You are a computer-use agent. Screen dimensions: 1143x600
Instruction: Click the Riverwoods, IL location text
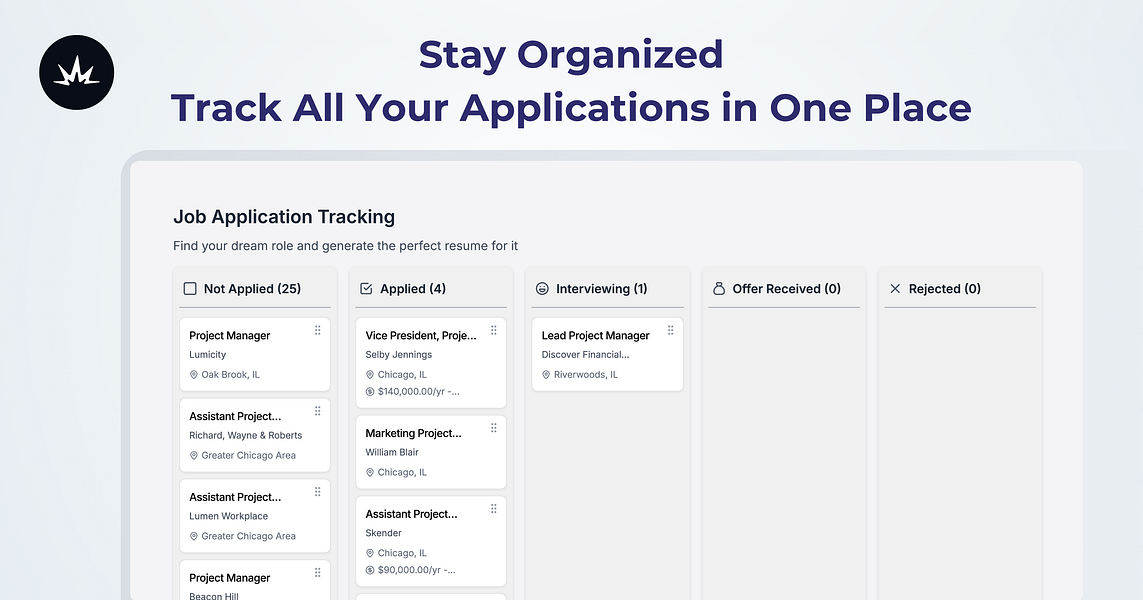pos(586,375)
